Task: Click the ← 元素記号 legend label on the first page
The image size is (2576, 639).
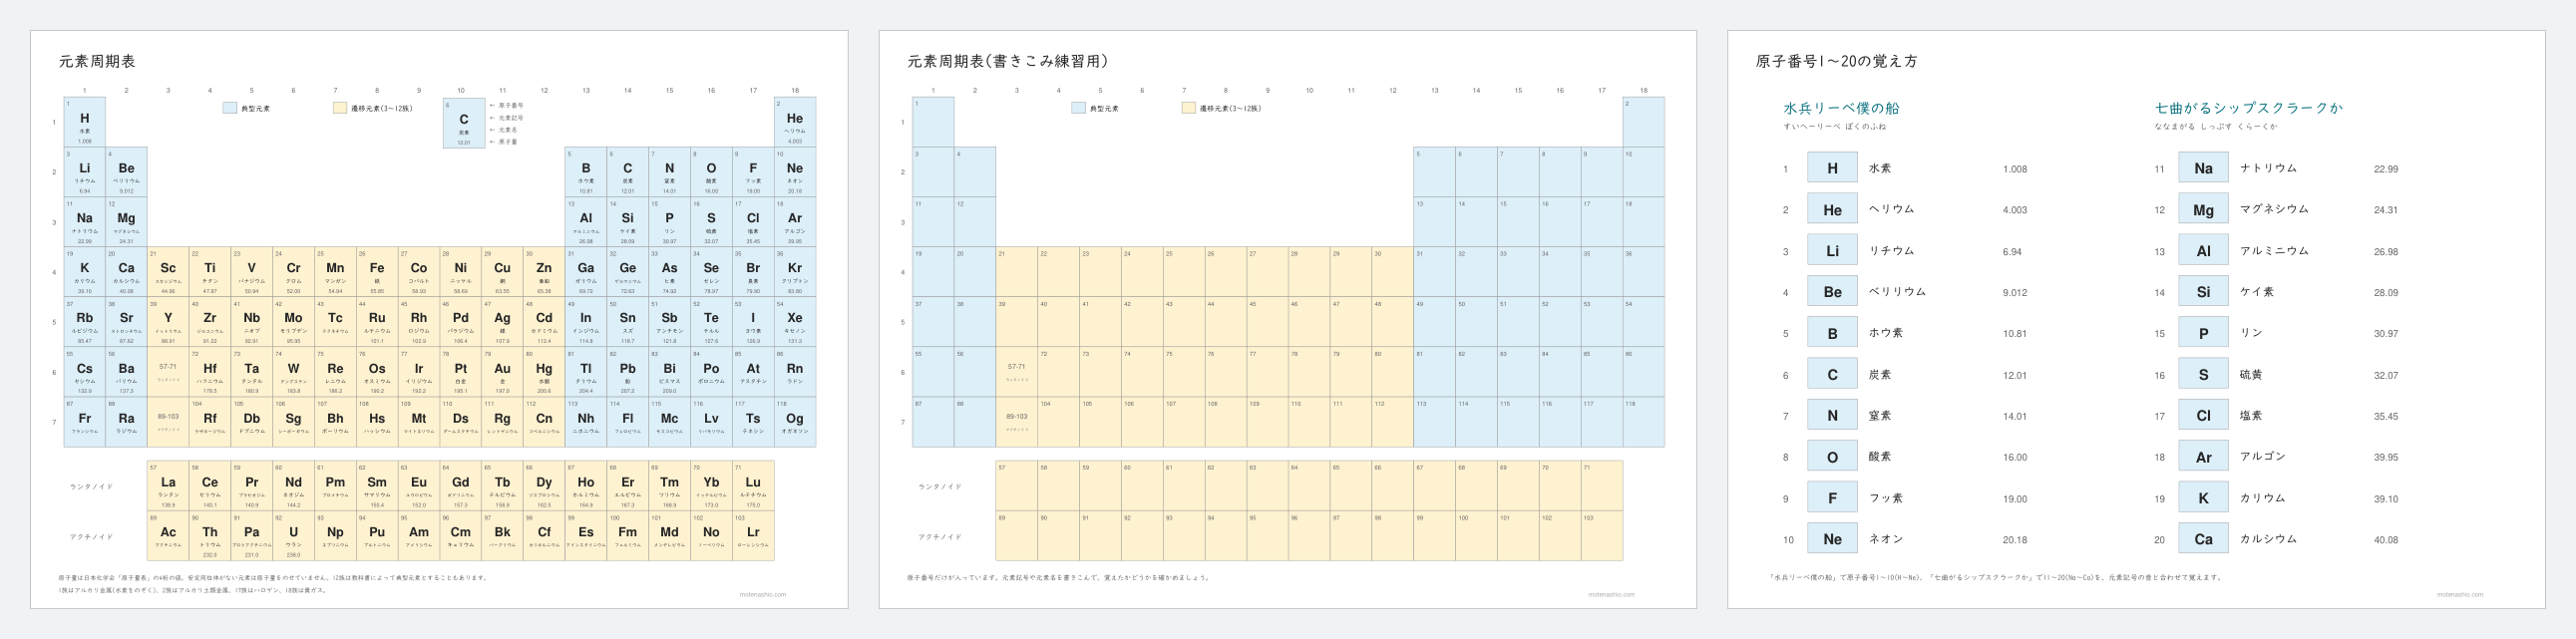Action: point(506,117)
